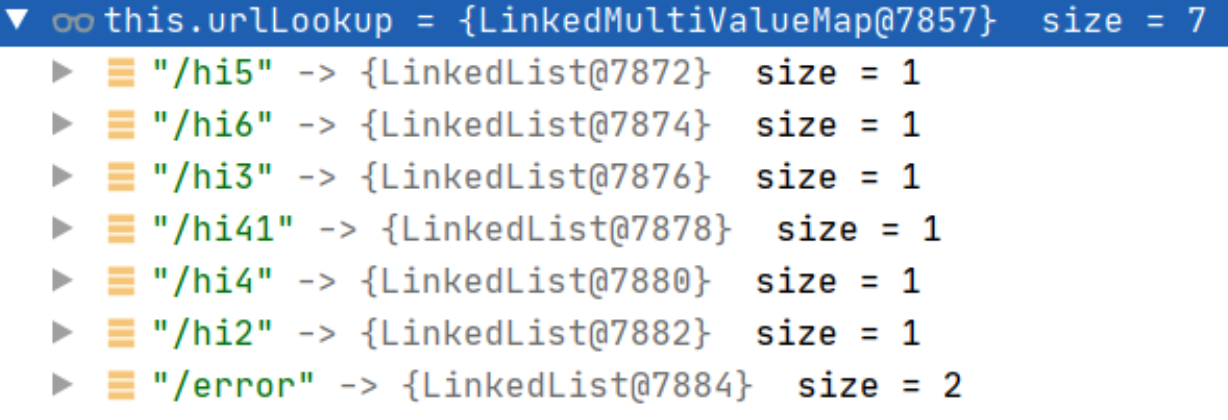Select the LinkedList@7872 value text
The height and width of the screenshot is (420, 1228).
pos(538,72)
